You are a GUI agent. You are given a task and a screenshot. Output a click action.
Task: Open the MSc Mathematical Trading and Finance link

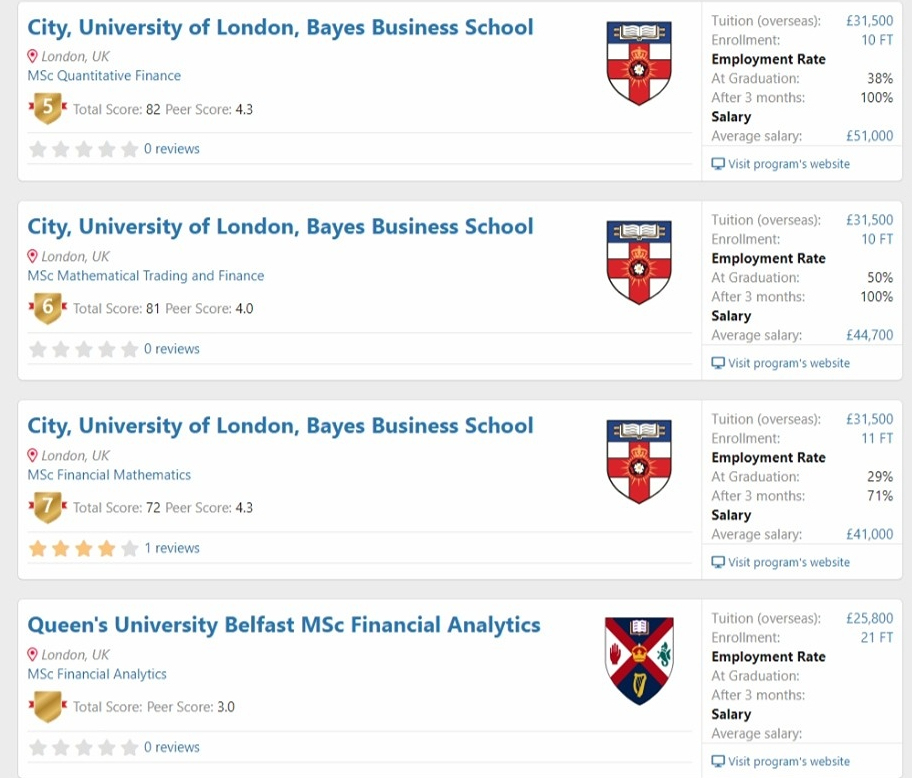click(x=146, y=276)
